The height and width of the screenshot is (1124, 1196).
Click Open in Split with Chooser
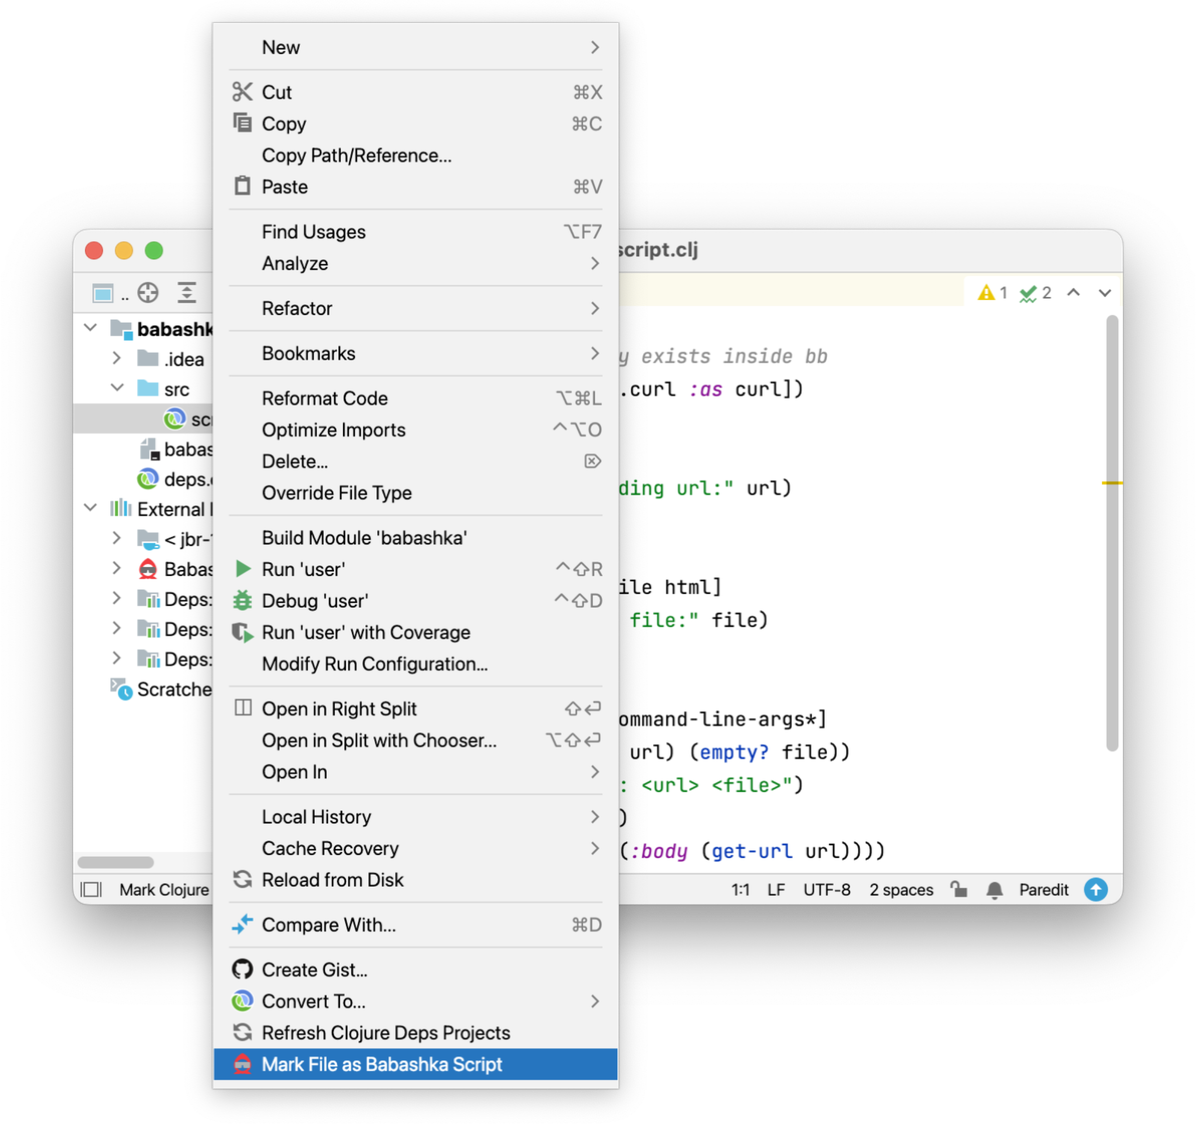tap(416, 740)
